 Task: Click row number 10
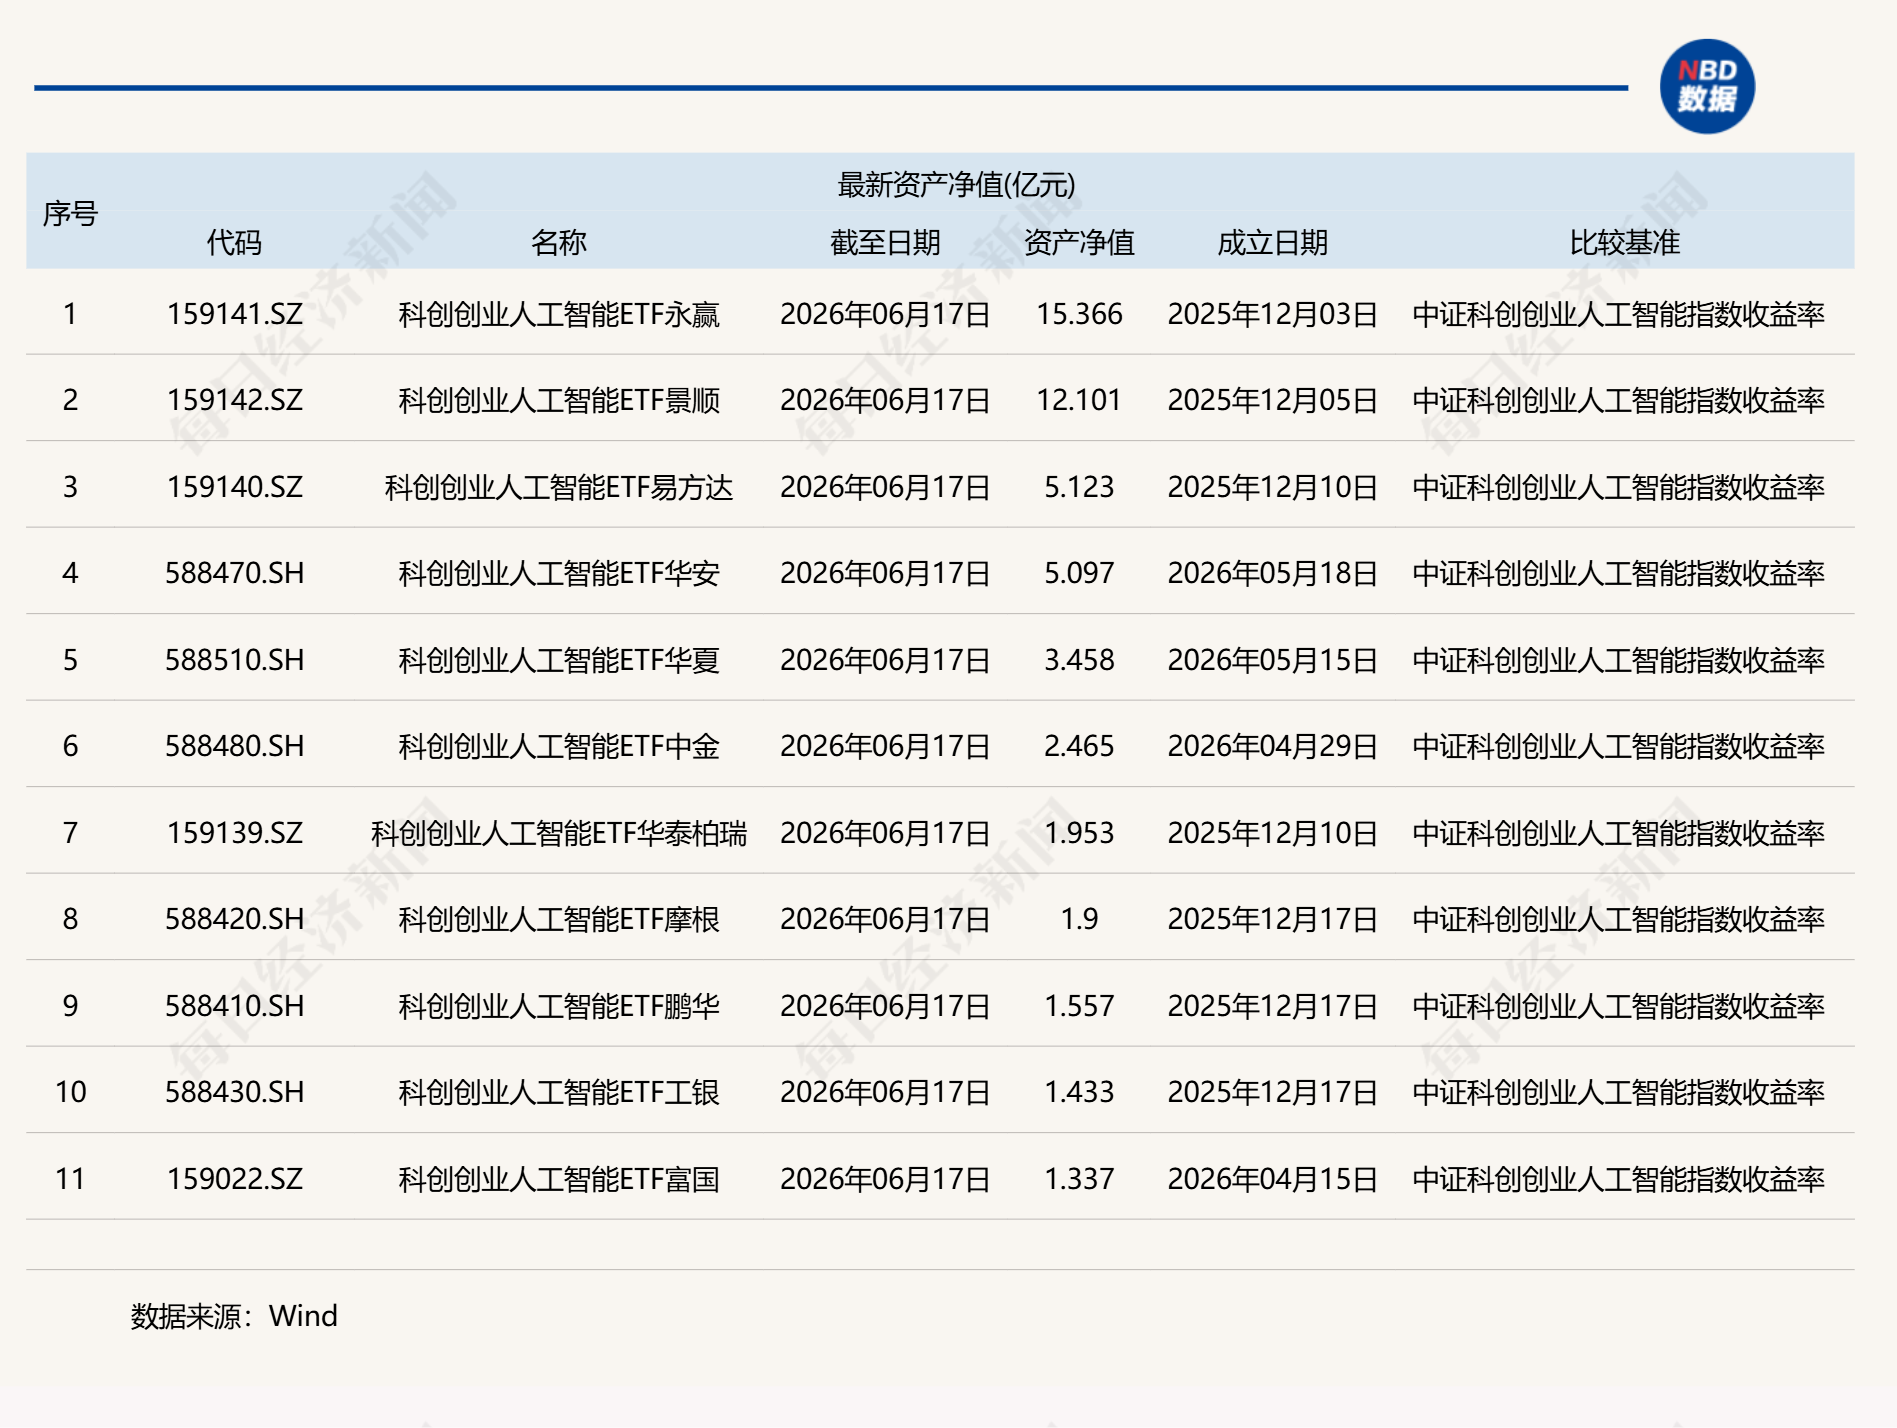[70, 1092]
